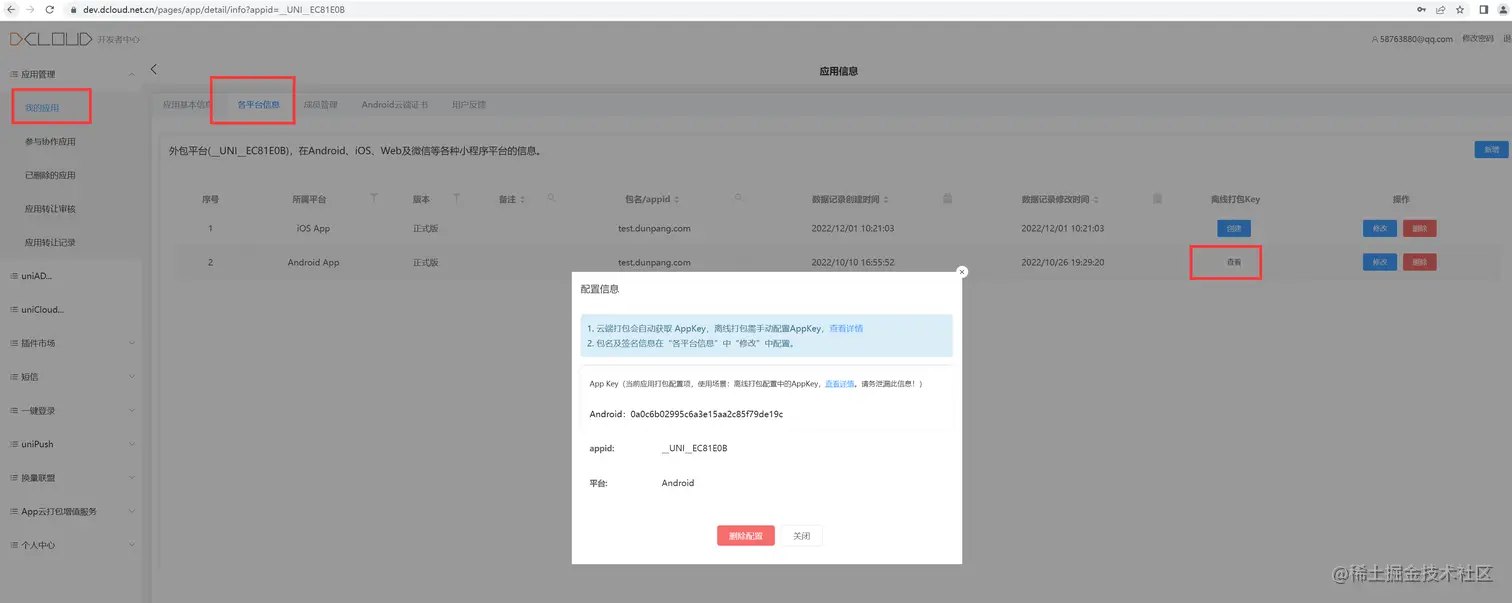Select 应用转让审核 in the sidebar
Screen dimensions: 1512x603
tap(50, 209)
